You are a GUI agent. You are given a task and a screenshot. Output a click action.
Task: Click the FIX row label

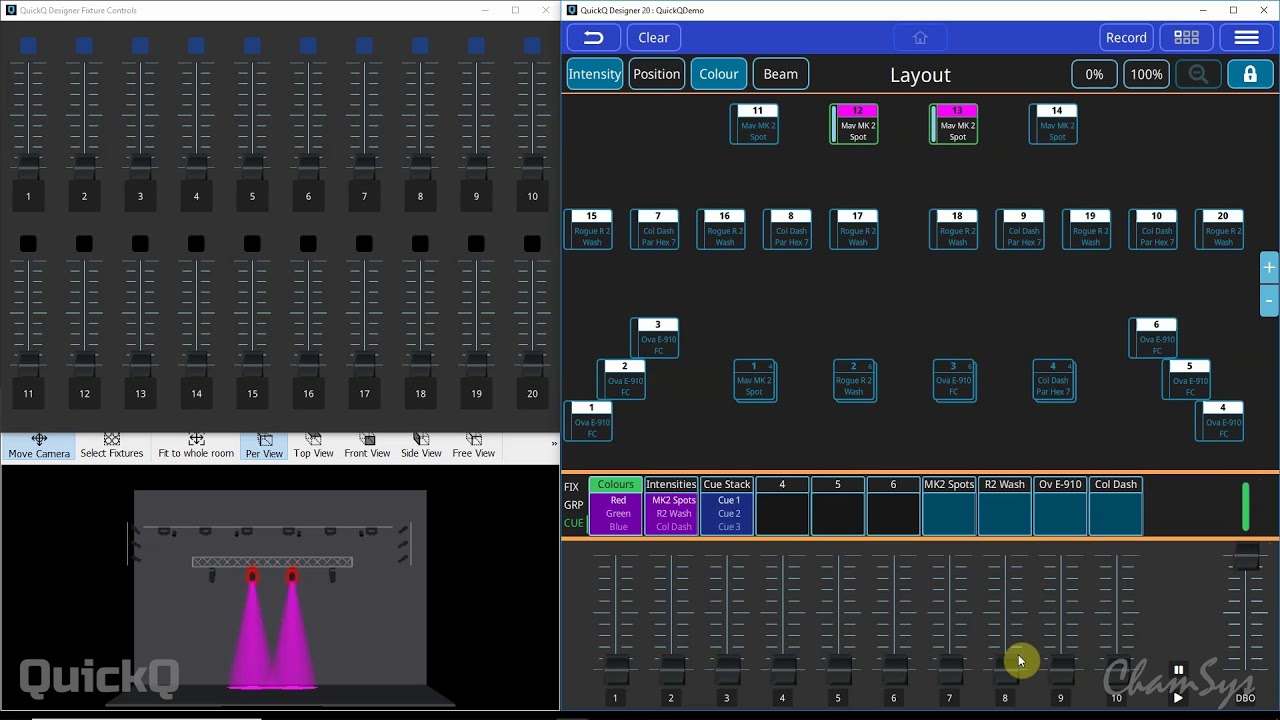pyautogui.click(x=572, y=487)
